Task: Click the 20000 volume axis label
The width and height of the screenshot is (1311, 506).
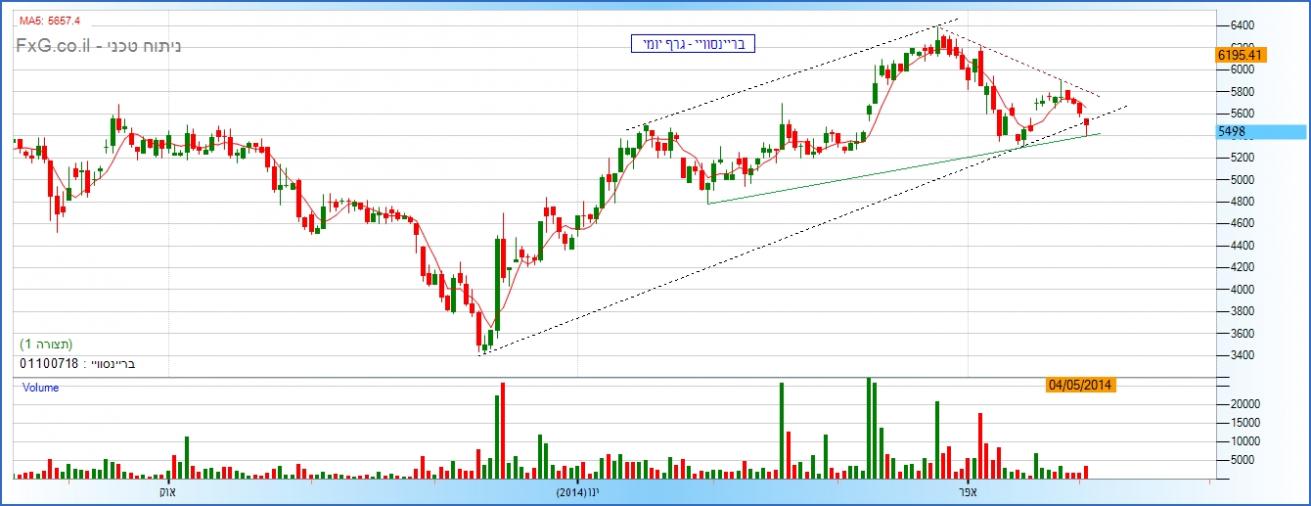Action: click(x=1243, y=403)
